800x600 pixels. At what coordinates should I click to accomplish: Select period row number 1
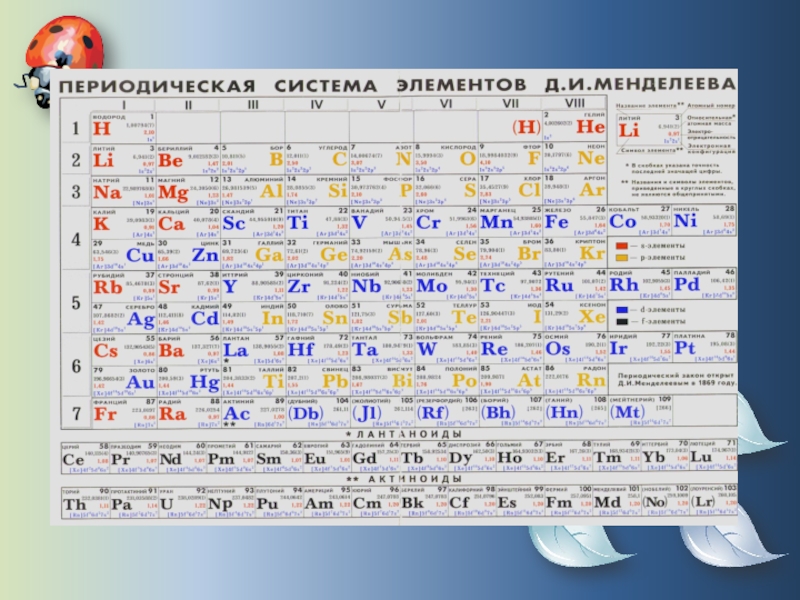click(x=76, y=128)
